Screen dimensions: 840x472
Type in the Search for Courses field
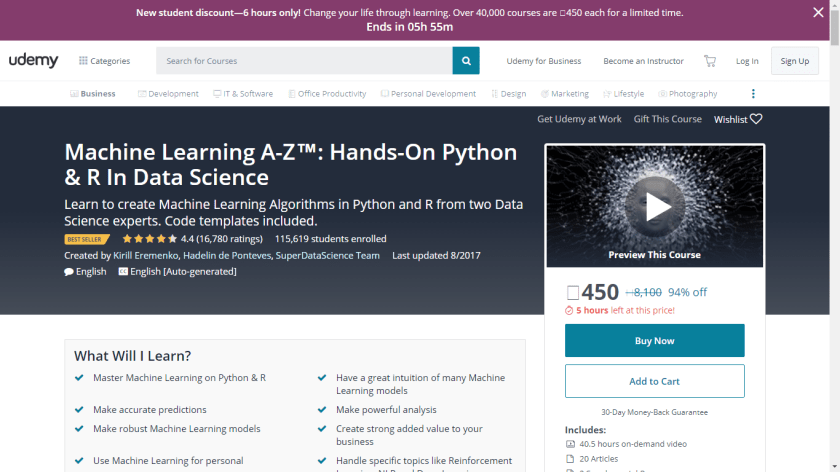coord(303,61)
